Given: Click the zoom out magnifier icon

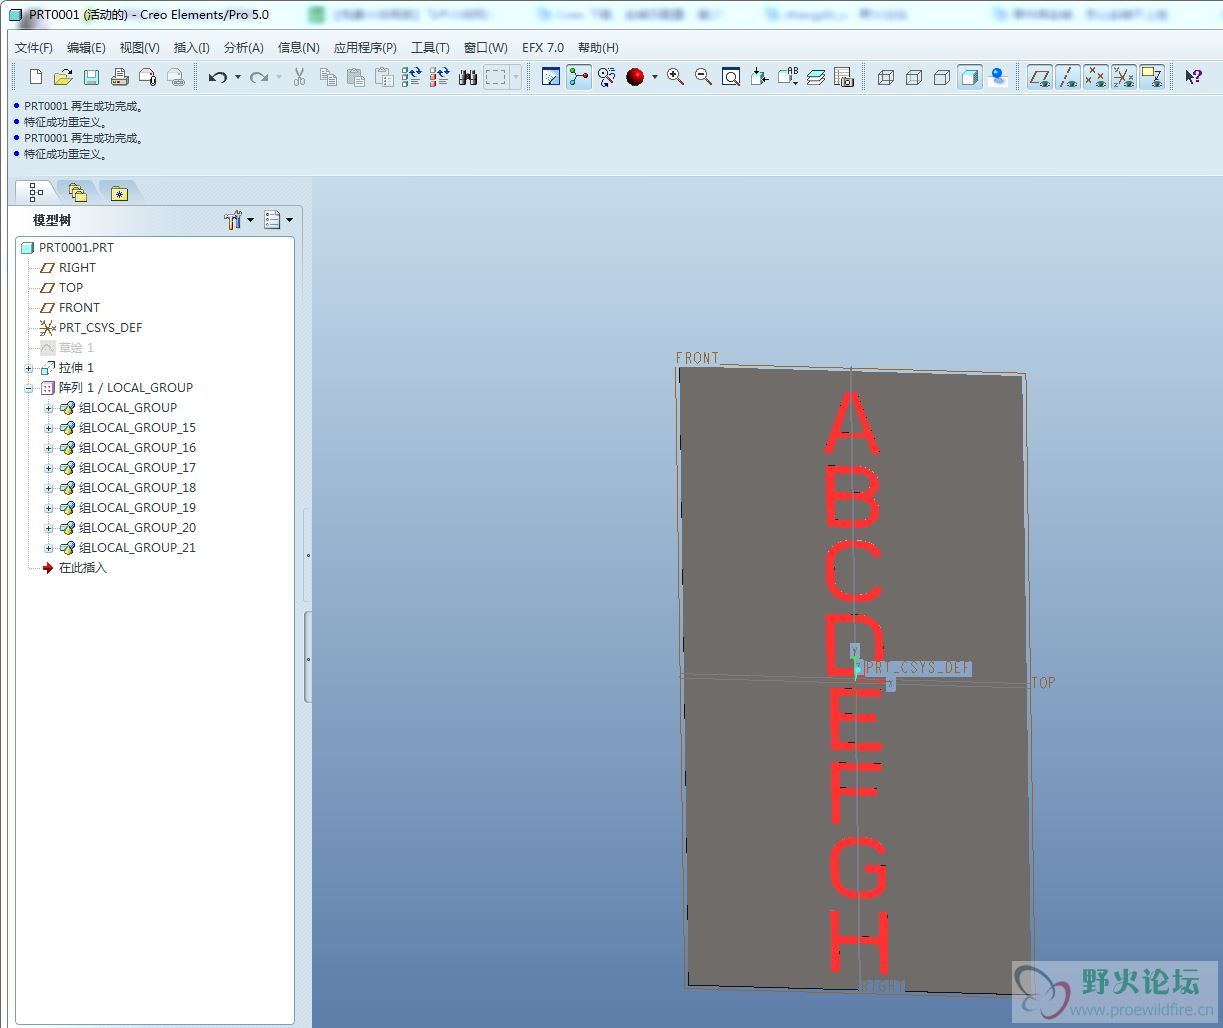Looking at the screenshot, I should pyautogui.click(x=703, y=77).
